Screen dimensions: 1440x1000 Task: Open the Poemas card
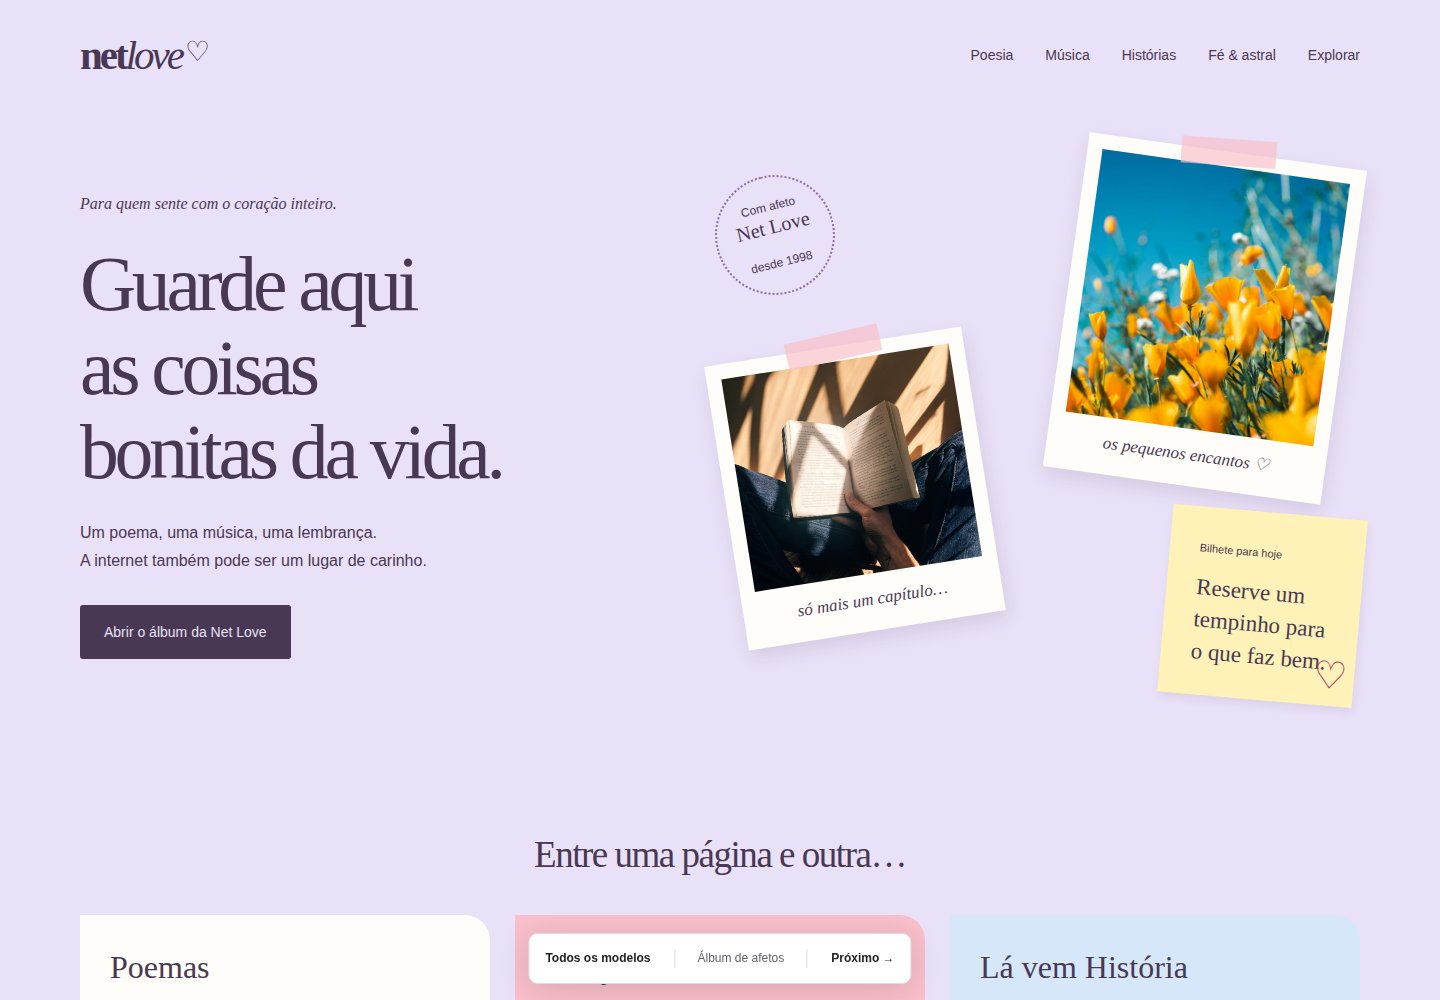pos(285,958)
